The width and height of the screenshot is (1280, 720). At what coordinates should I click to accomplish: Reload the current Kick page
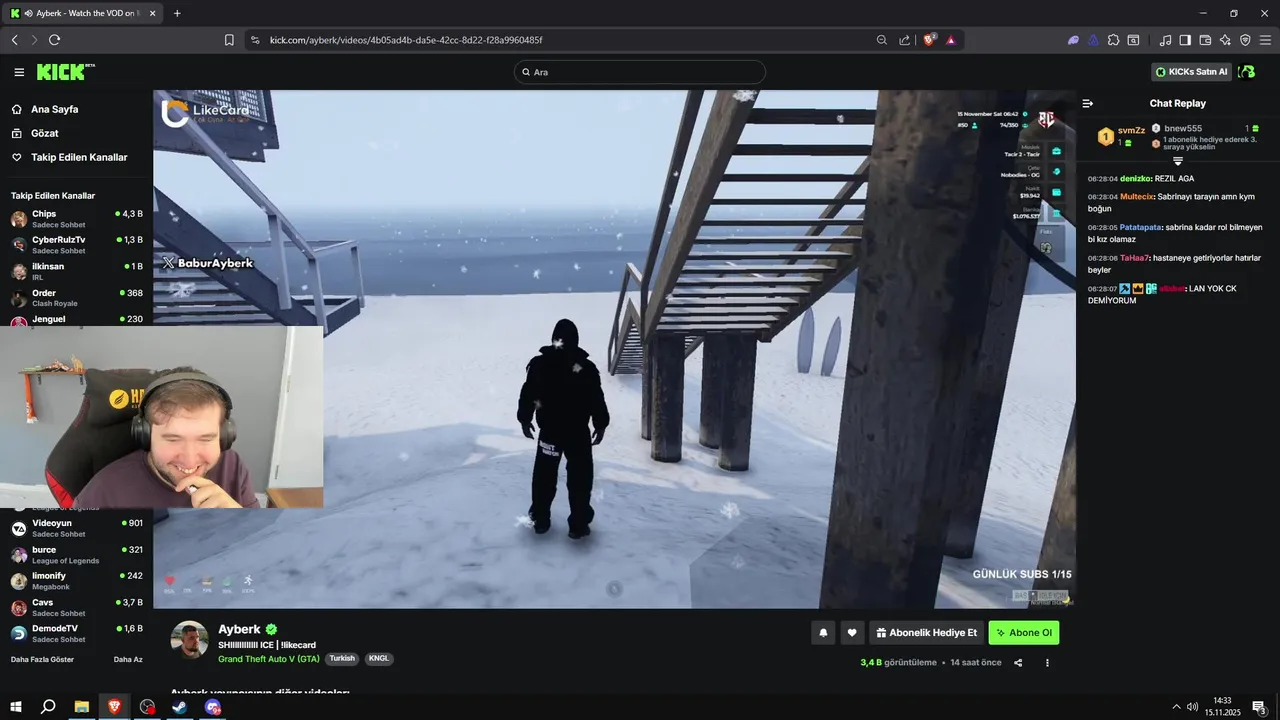coord(54,40)
